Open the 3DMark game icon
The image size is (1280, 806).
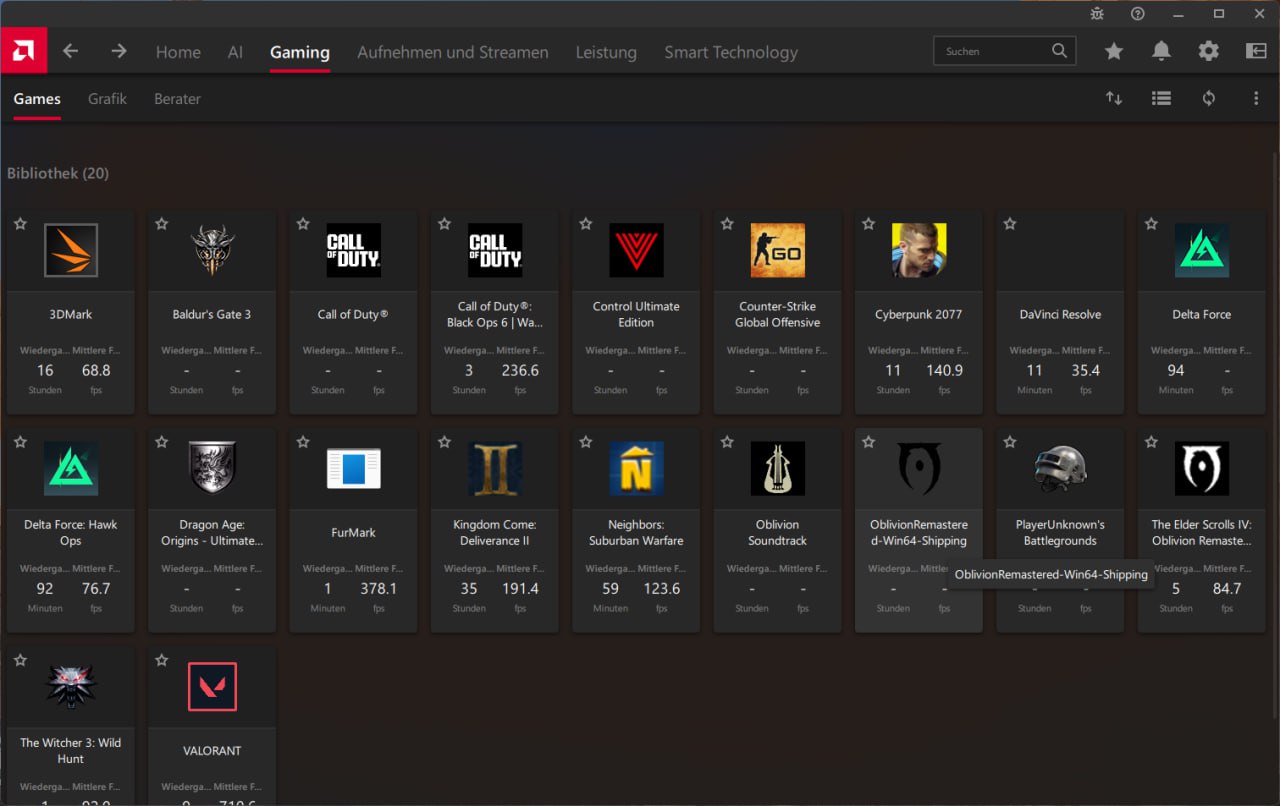71,250
